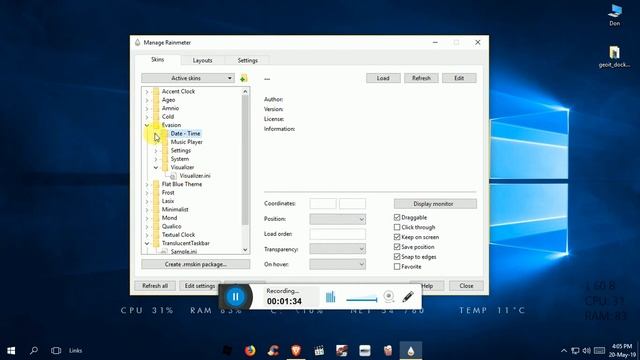Open Rainmeter droplet icon on taskbar

point(411,351)
